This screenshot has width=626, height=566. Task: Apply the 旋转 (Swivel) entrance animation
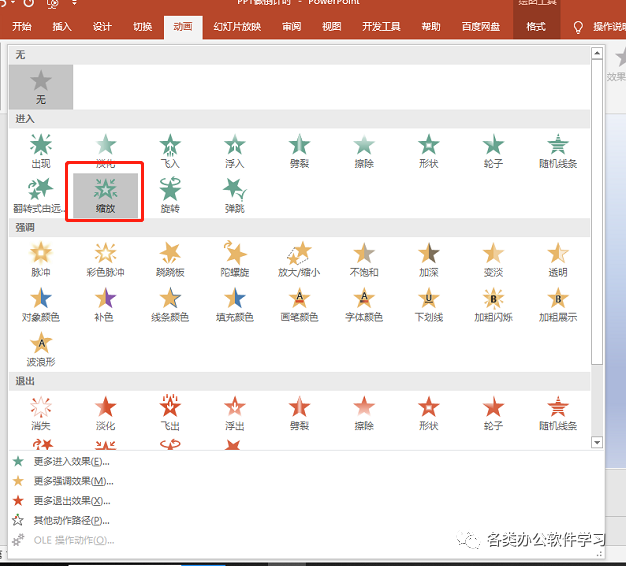point(170,193)
